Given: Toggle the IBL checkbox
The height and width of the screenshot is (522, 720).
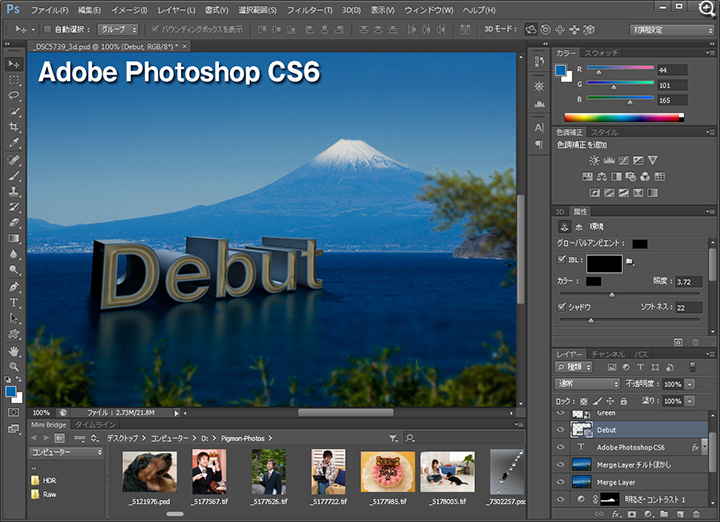Looking at the screenshot, I should coord(561,259).
